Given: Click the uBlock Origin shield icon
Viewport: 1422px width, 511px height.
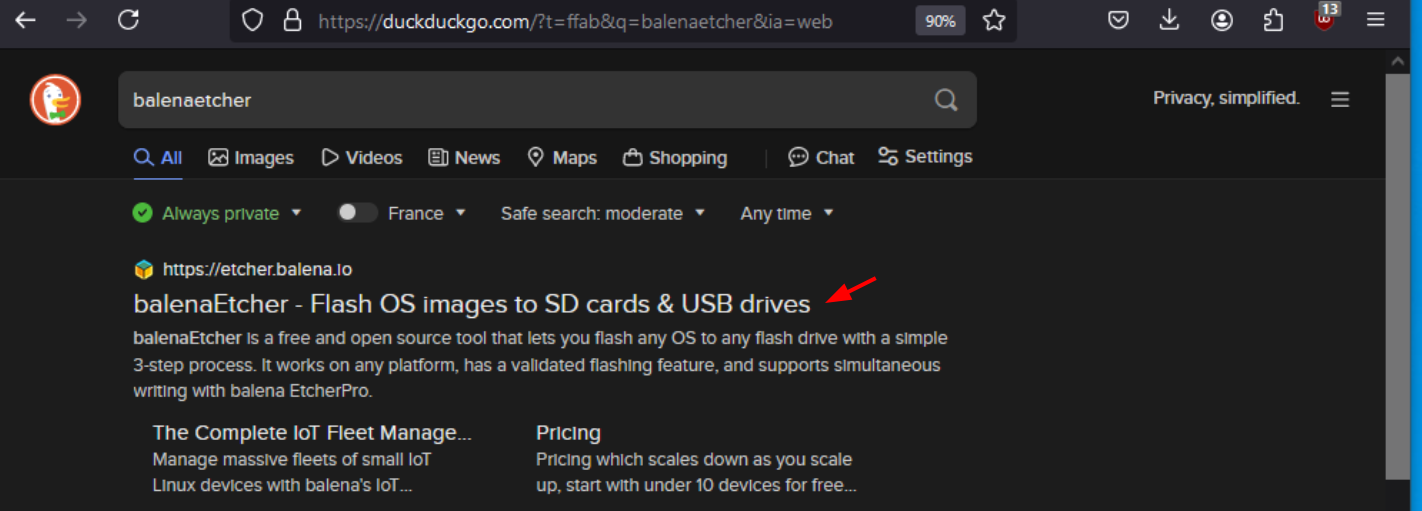Looking at the screenshot, I should point(1326,18).
